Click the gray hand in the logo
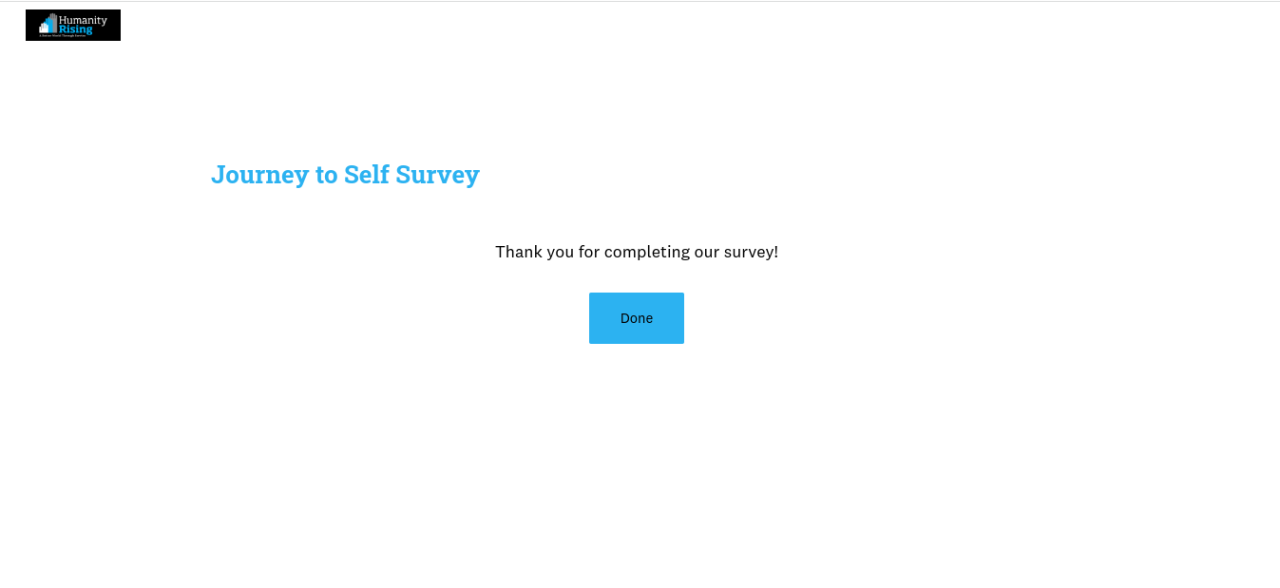 coord(54,22)
